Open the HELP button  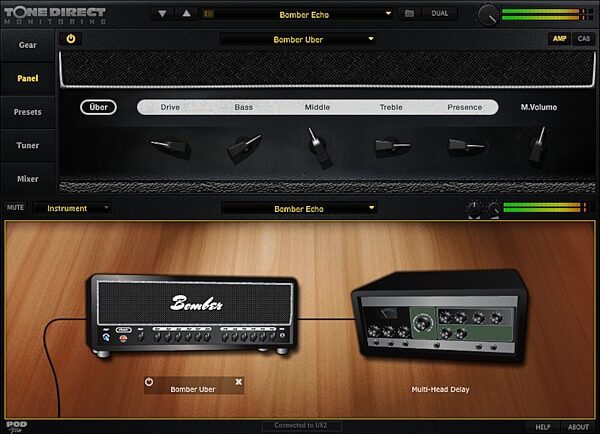point(543,427)
